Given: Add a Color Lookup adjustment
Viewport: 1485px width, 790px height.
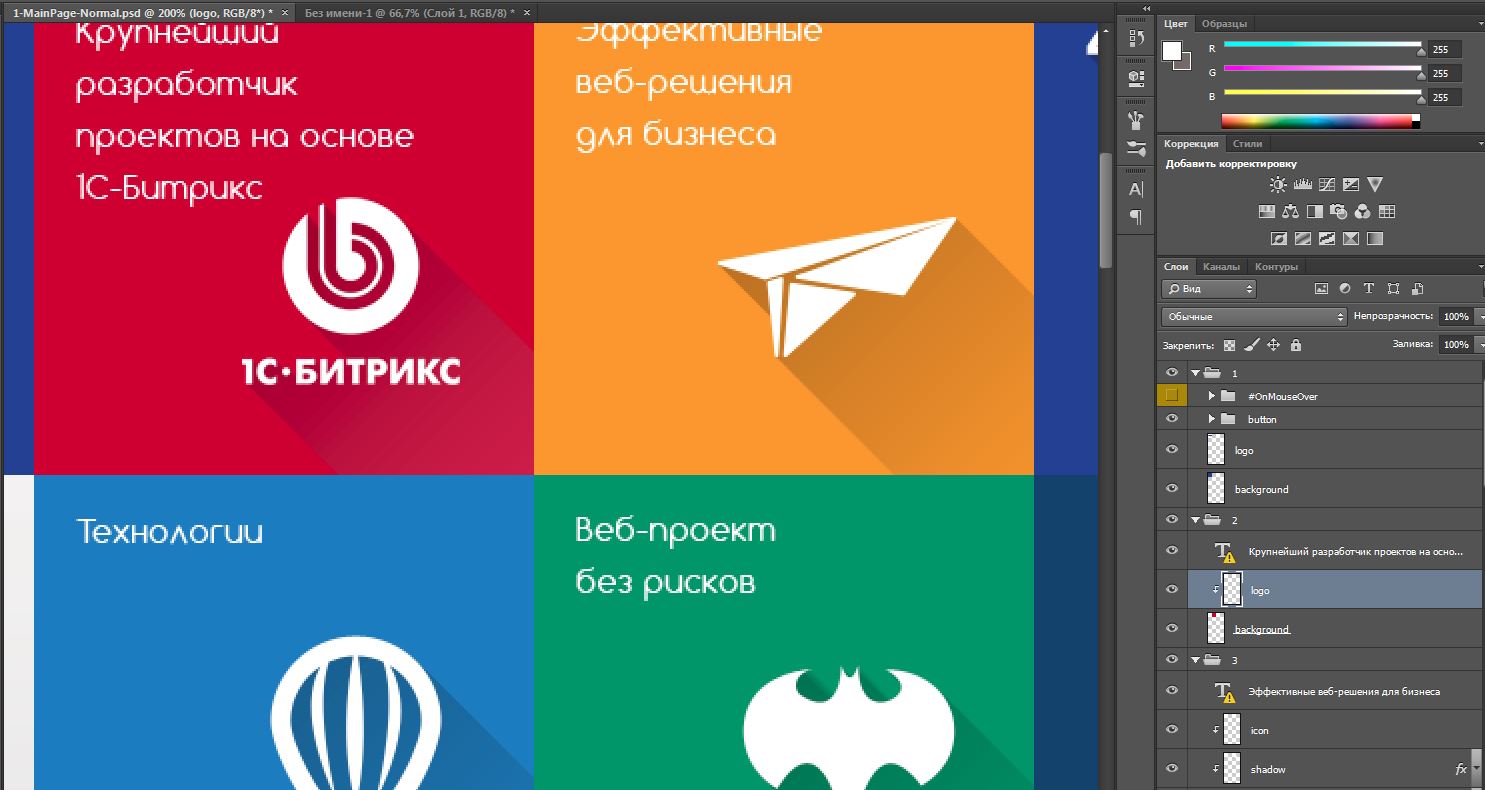Looking at the screenshot, I should (x=1386, y=212).
